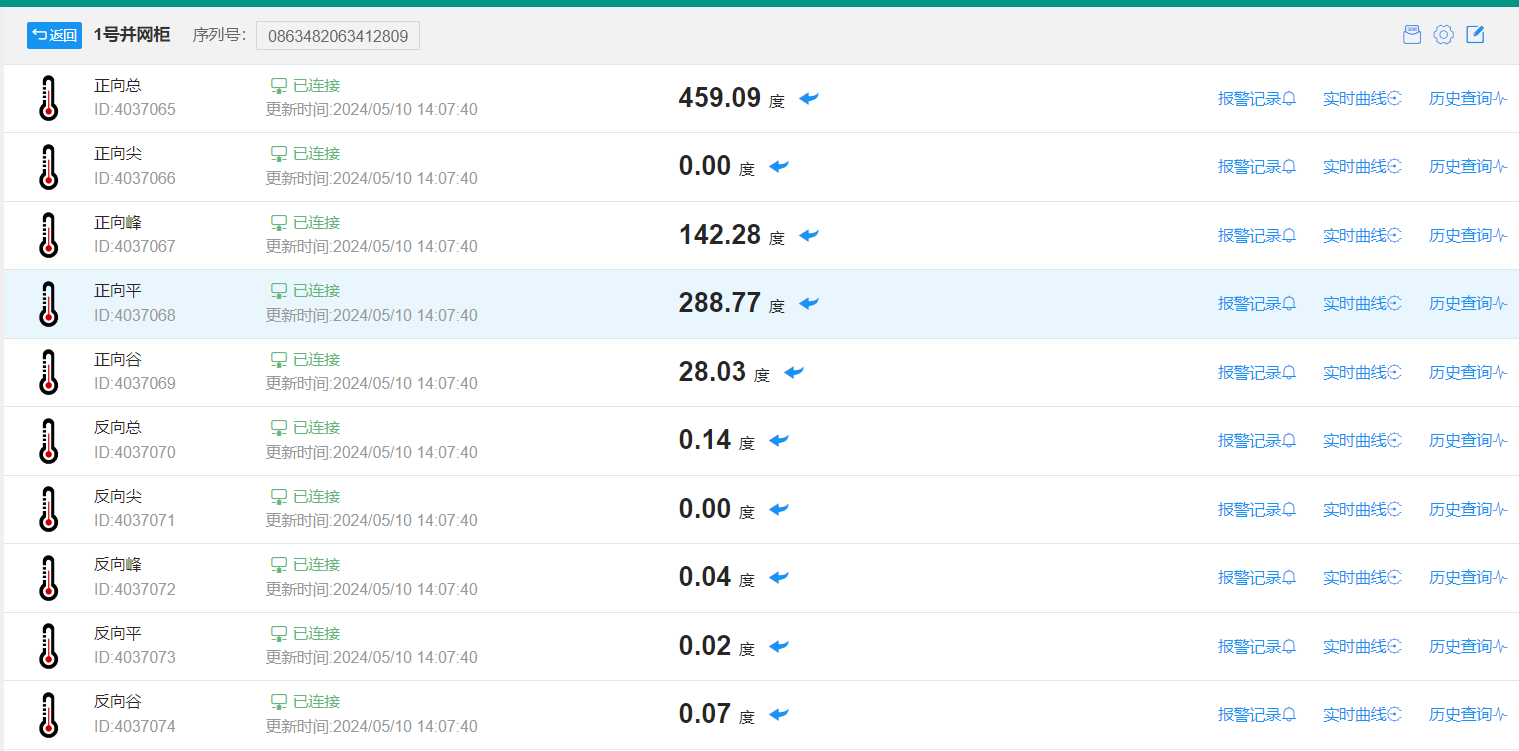Click the serial number field 0863482063412809

tap(338, 36)
